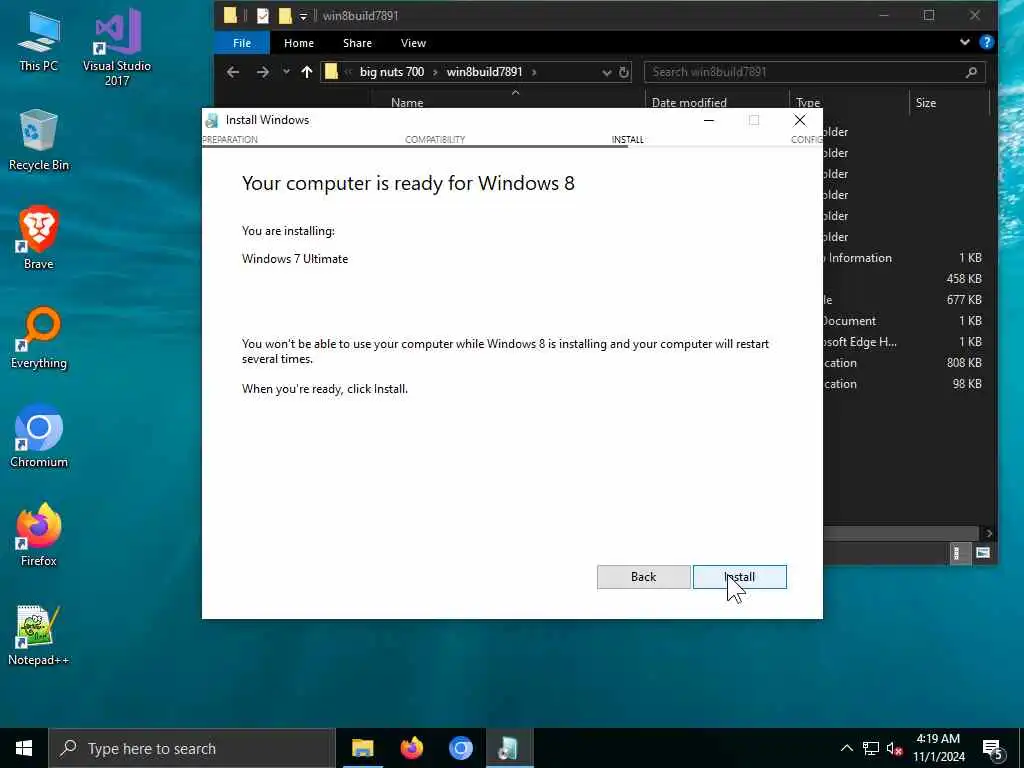Screen dimensions: 1024x768
Task: Select the 677 KB file row
Action: [x=905, y=300]
